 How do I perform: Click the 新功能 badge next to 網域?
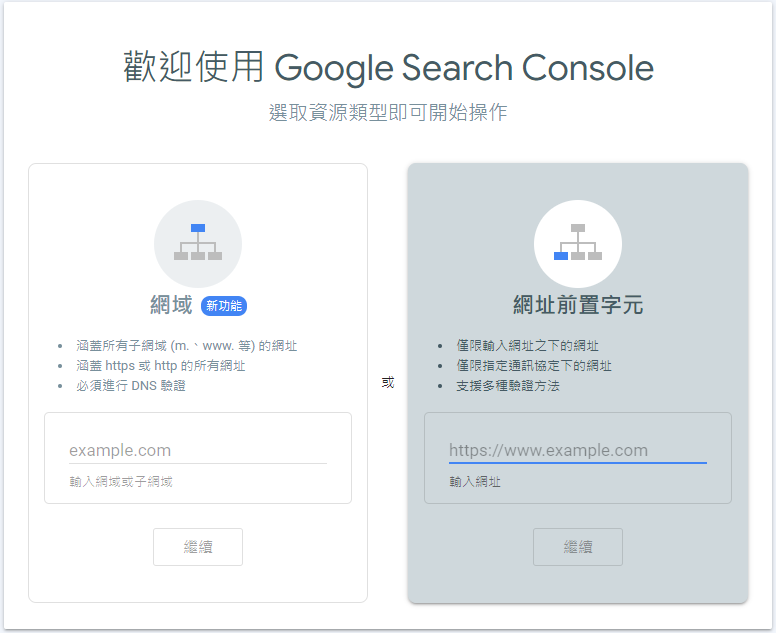[x=224, y=306]
